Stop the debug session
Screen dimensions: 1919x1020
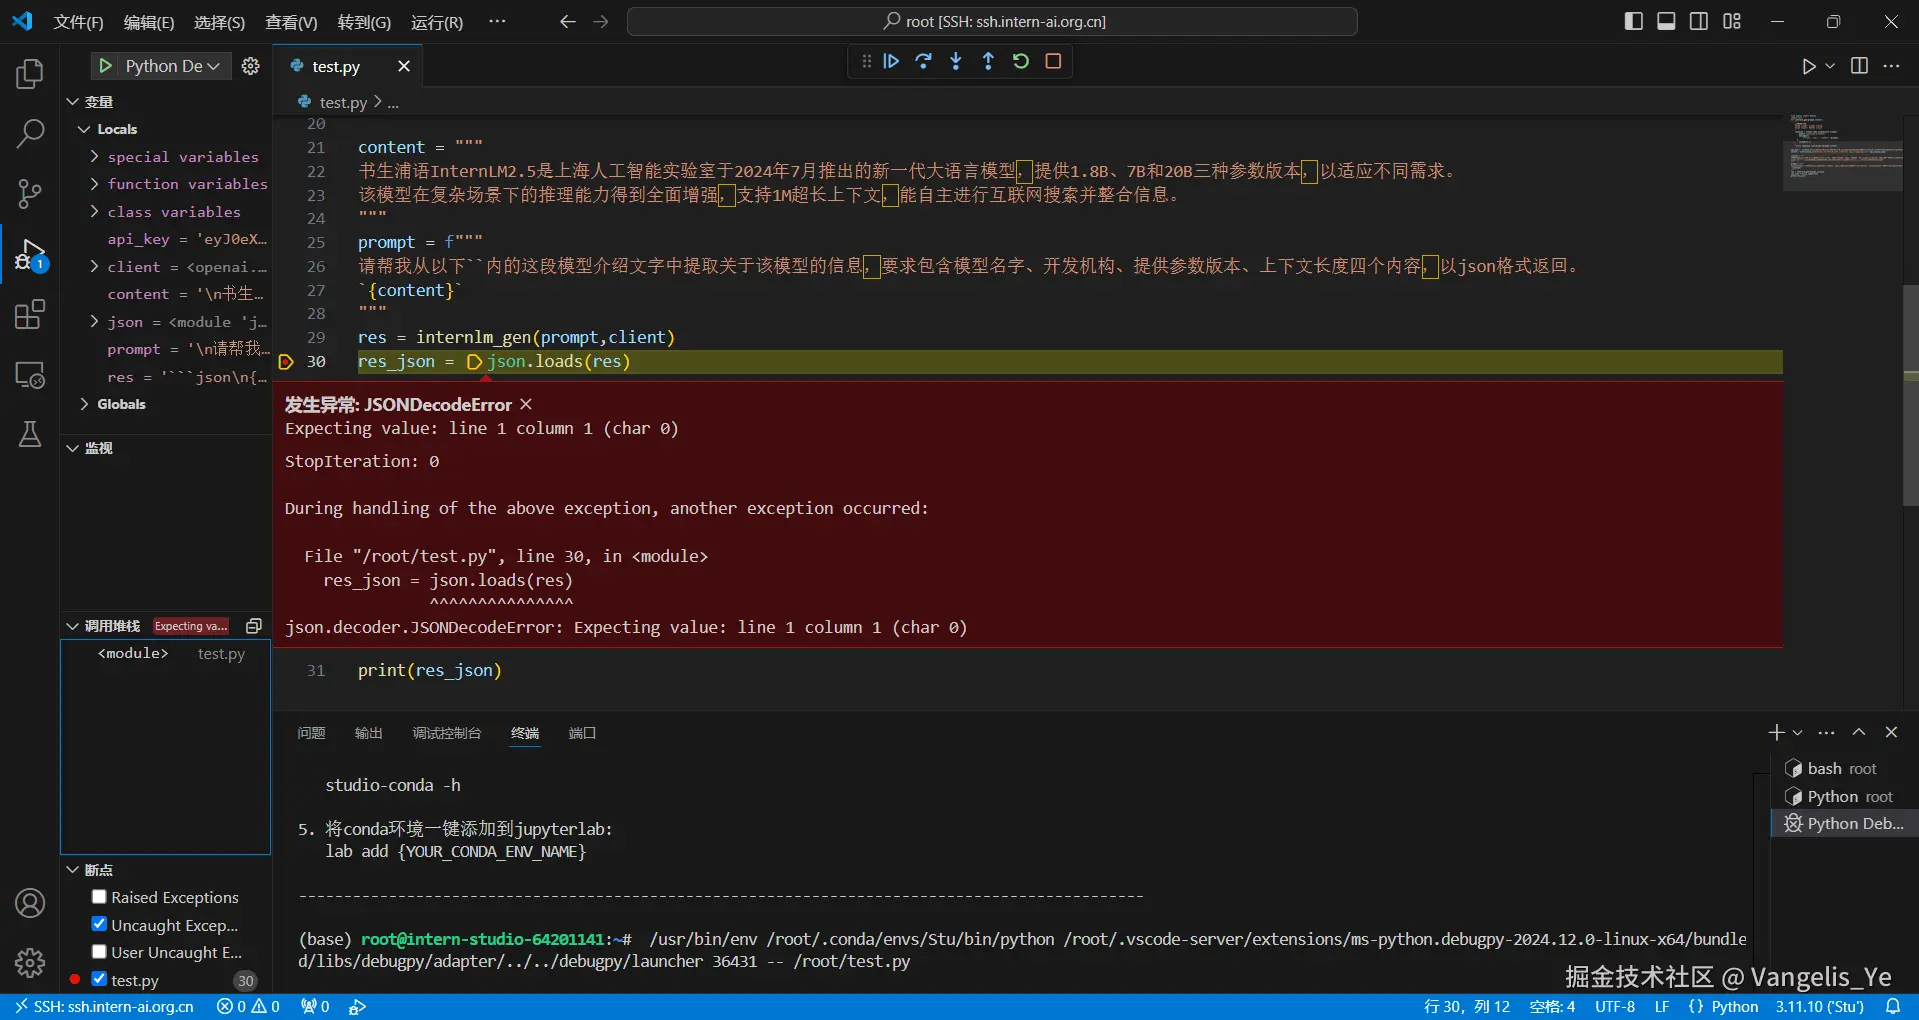1053,61
